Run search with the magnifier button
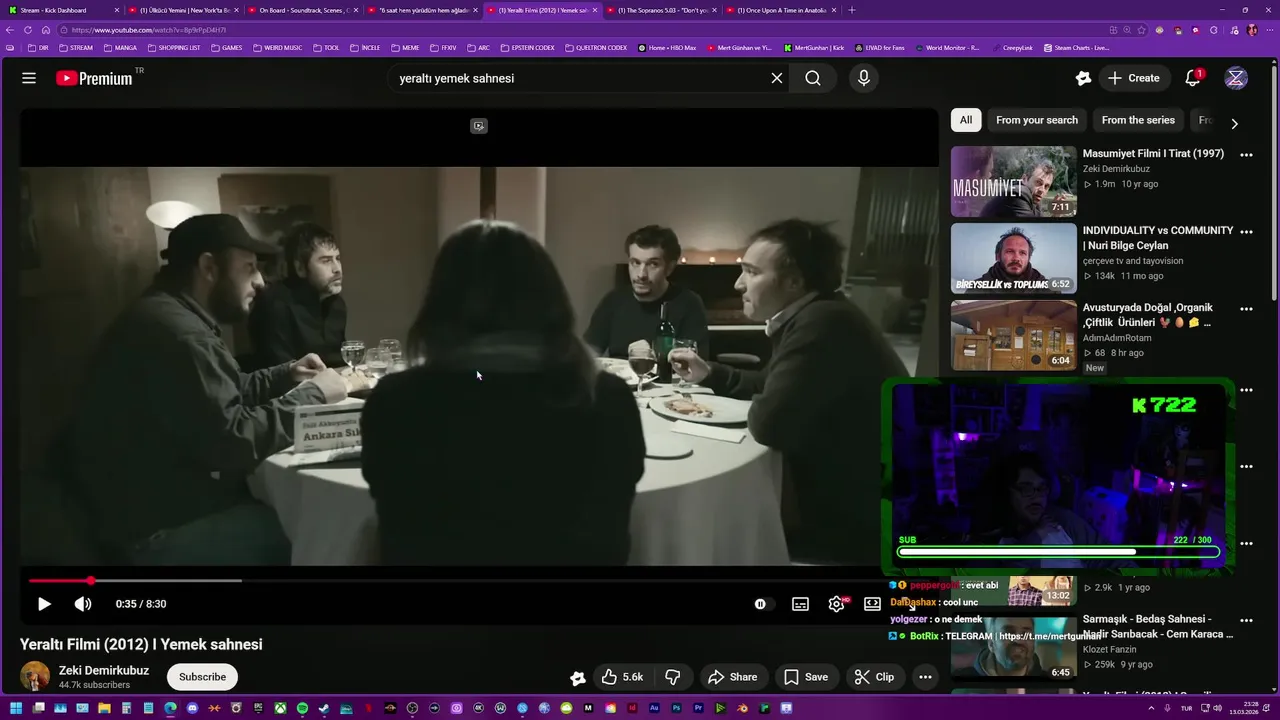Viewport: 1280px width, 720px height. (813, 78)
